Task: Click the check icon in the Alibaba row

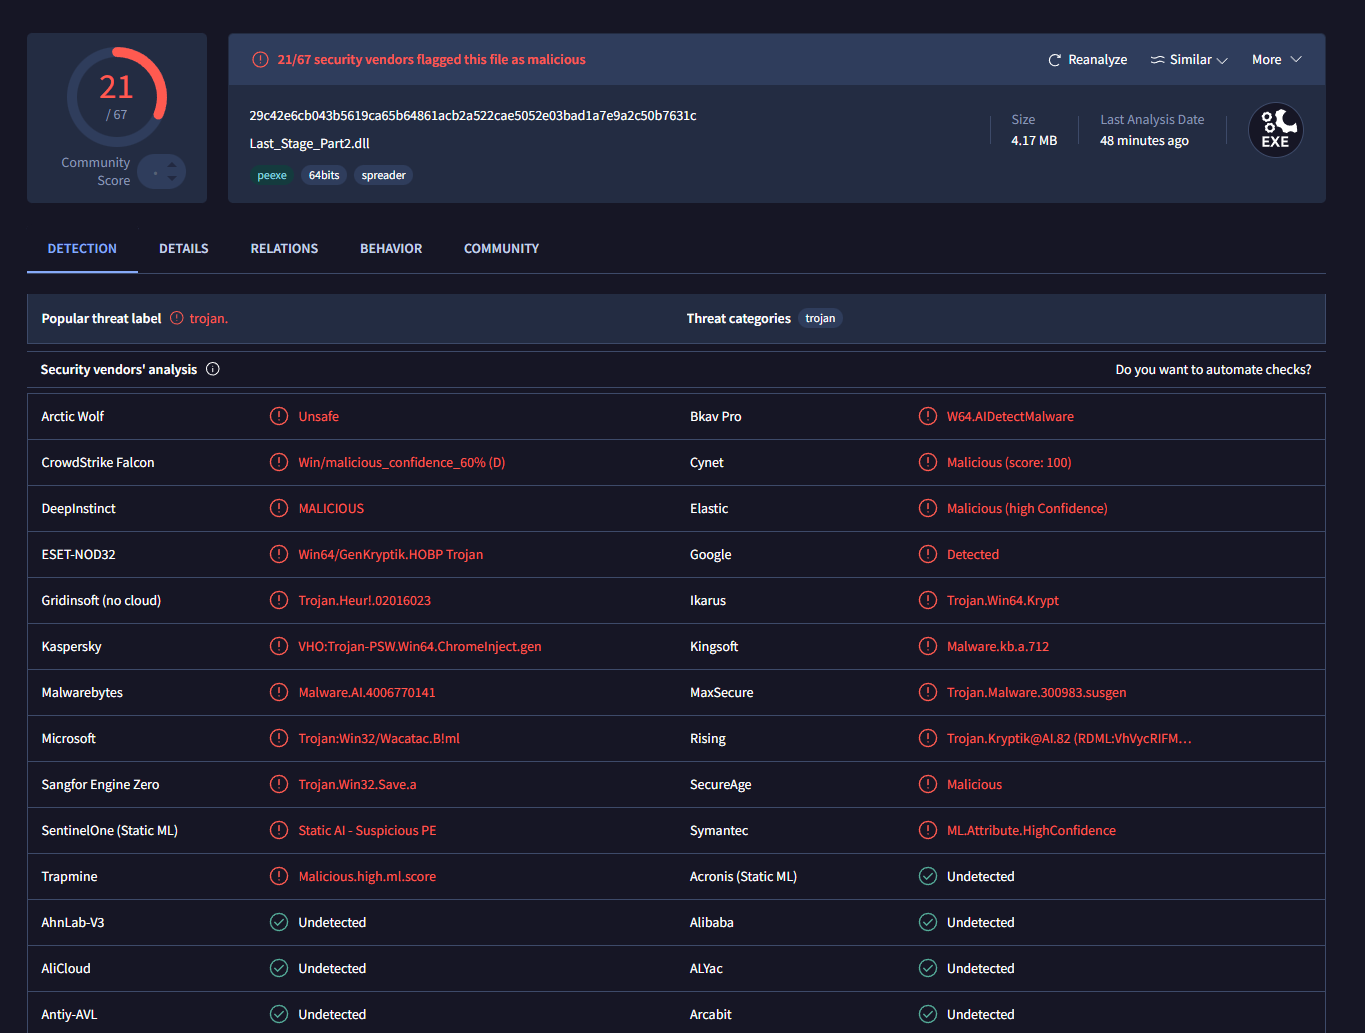Action: click(928, 922)
